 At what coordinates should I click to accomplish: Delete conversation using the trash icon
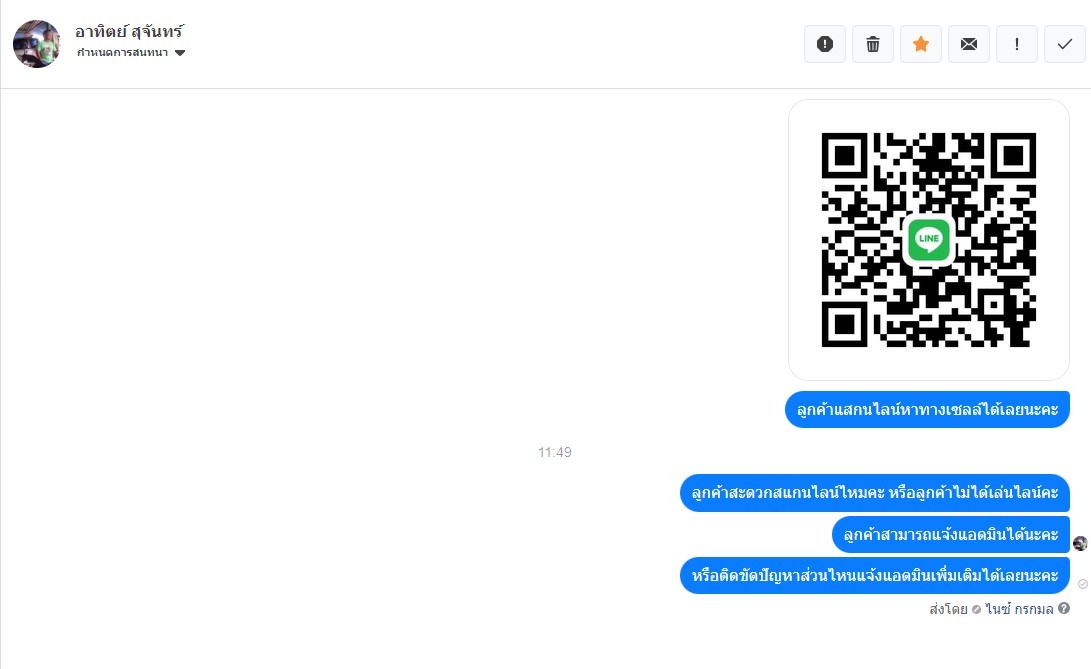[x=873, y=44]
